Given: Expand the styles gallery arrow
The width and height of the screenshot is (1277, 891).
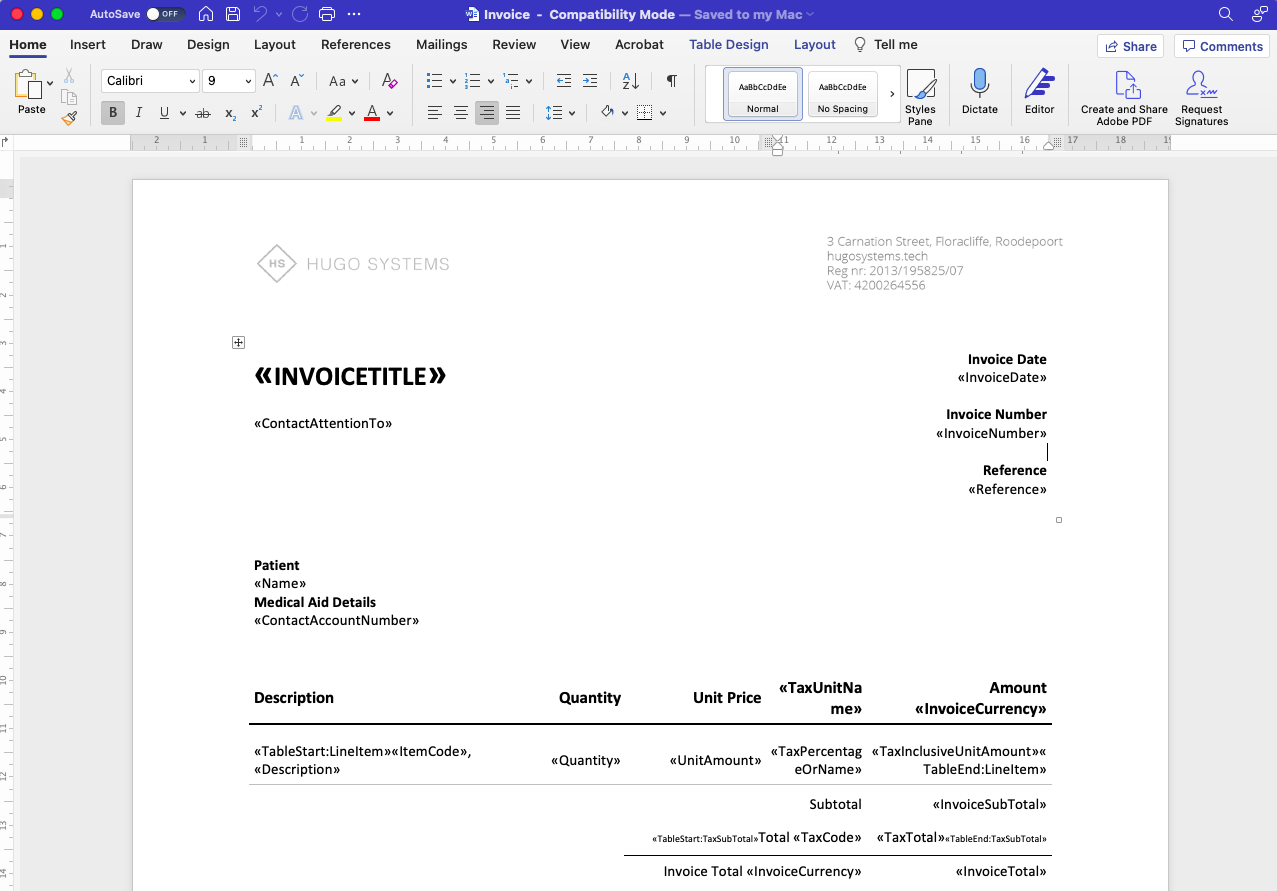Looking at the screenshot, I should [x=892, y=94].
